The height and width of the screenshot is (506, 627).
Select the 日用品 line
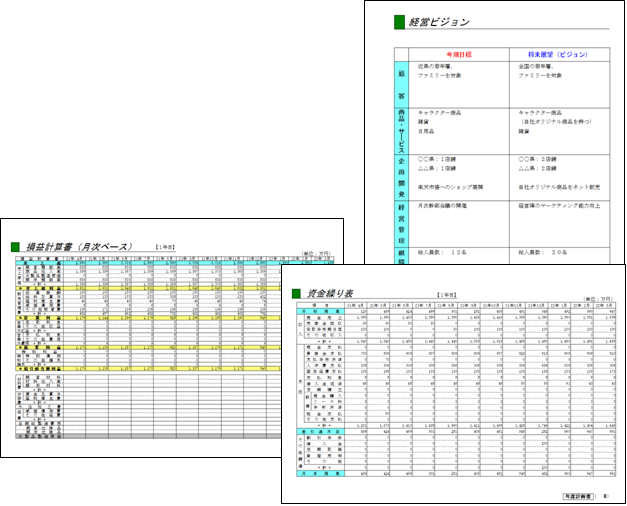[426, 131]
